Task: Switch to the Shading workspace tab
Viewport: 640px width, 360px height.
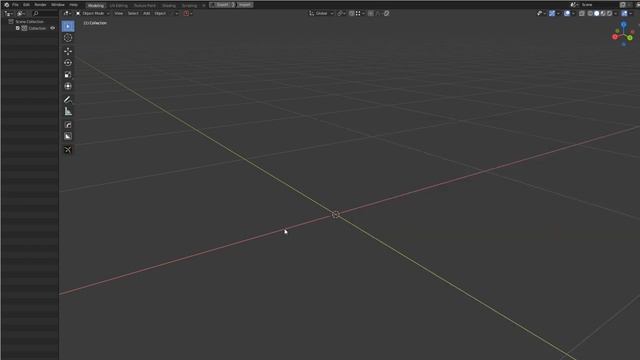Action: pyautogui.click(x=169, y=5)
